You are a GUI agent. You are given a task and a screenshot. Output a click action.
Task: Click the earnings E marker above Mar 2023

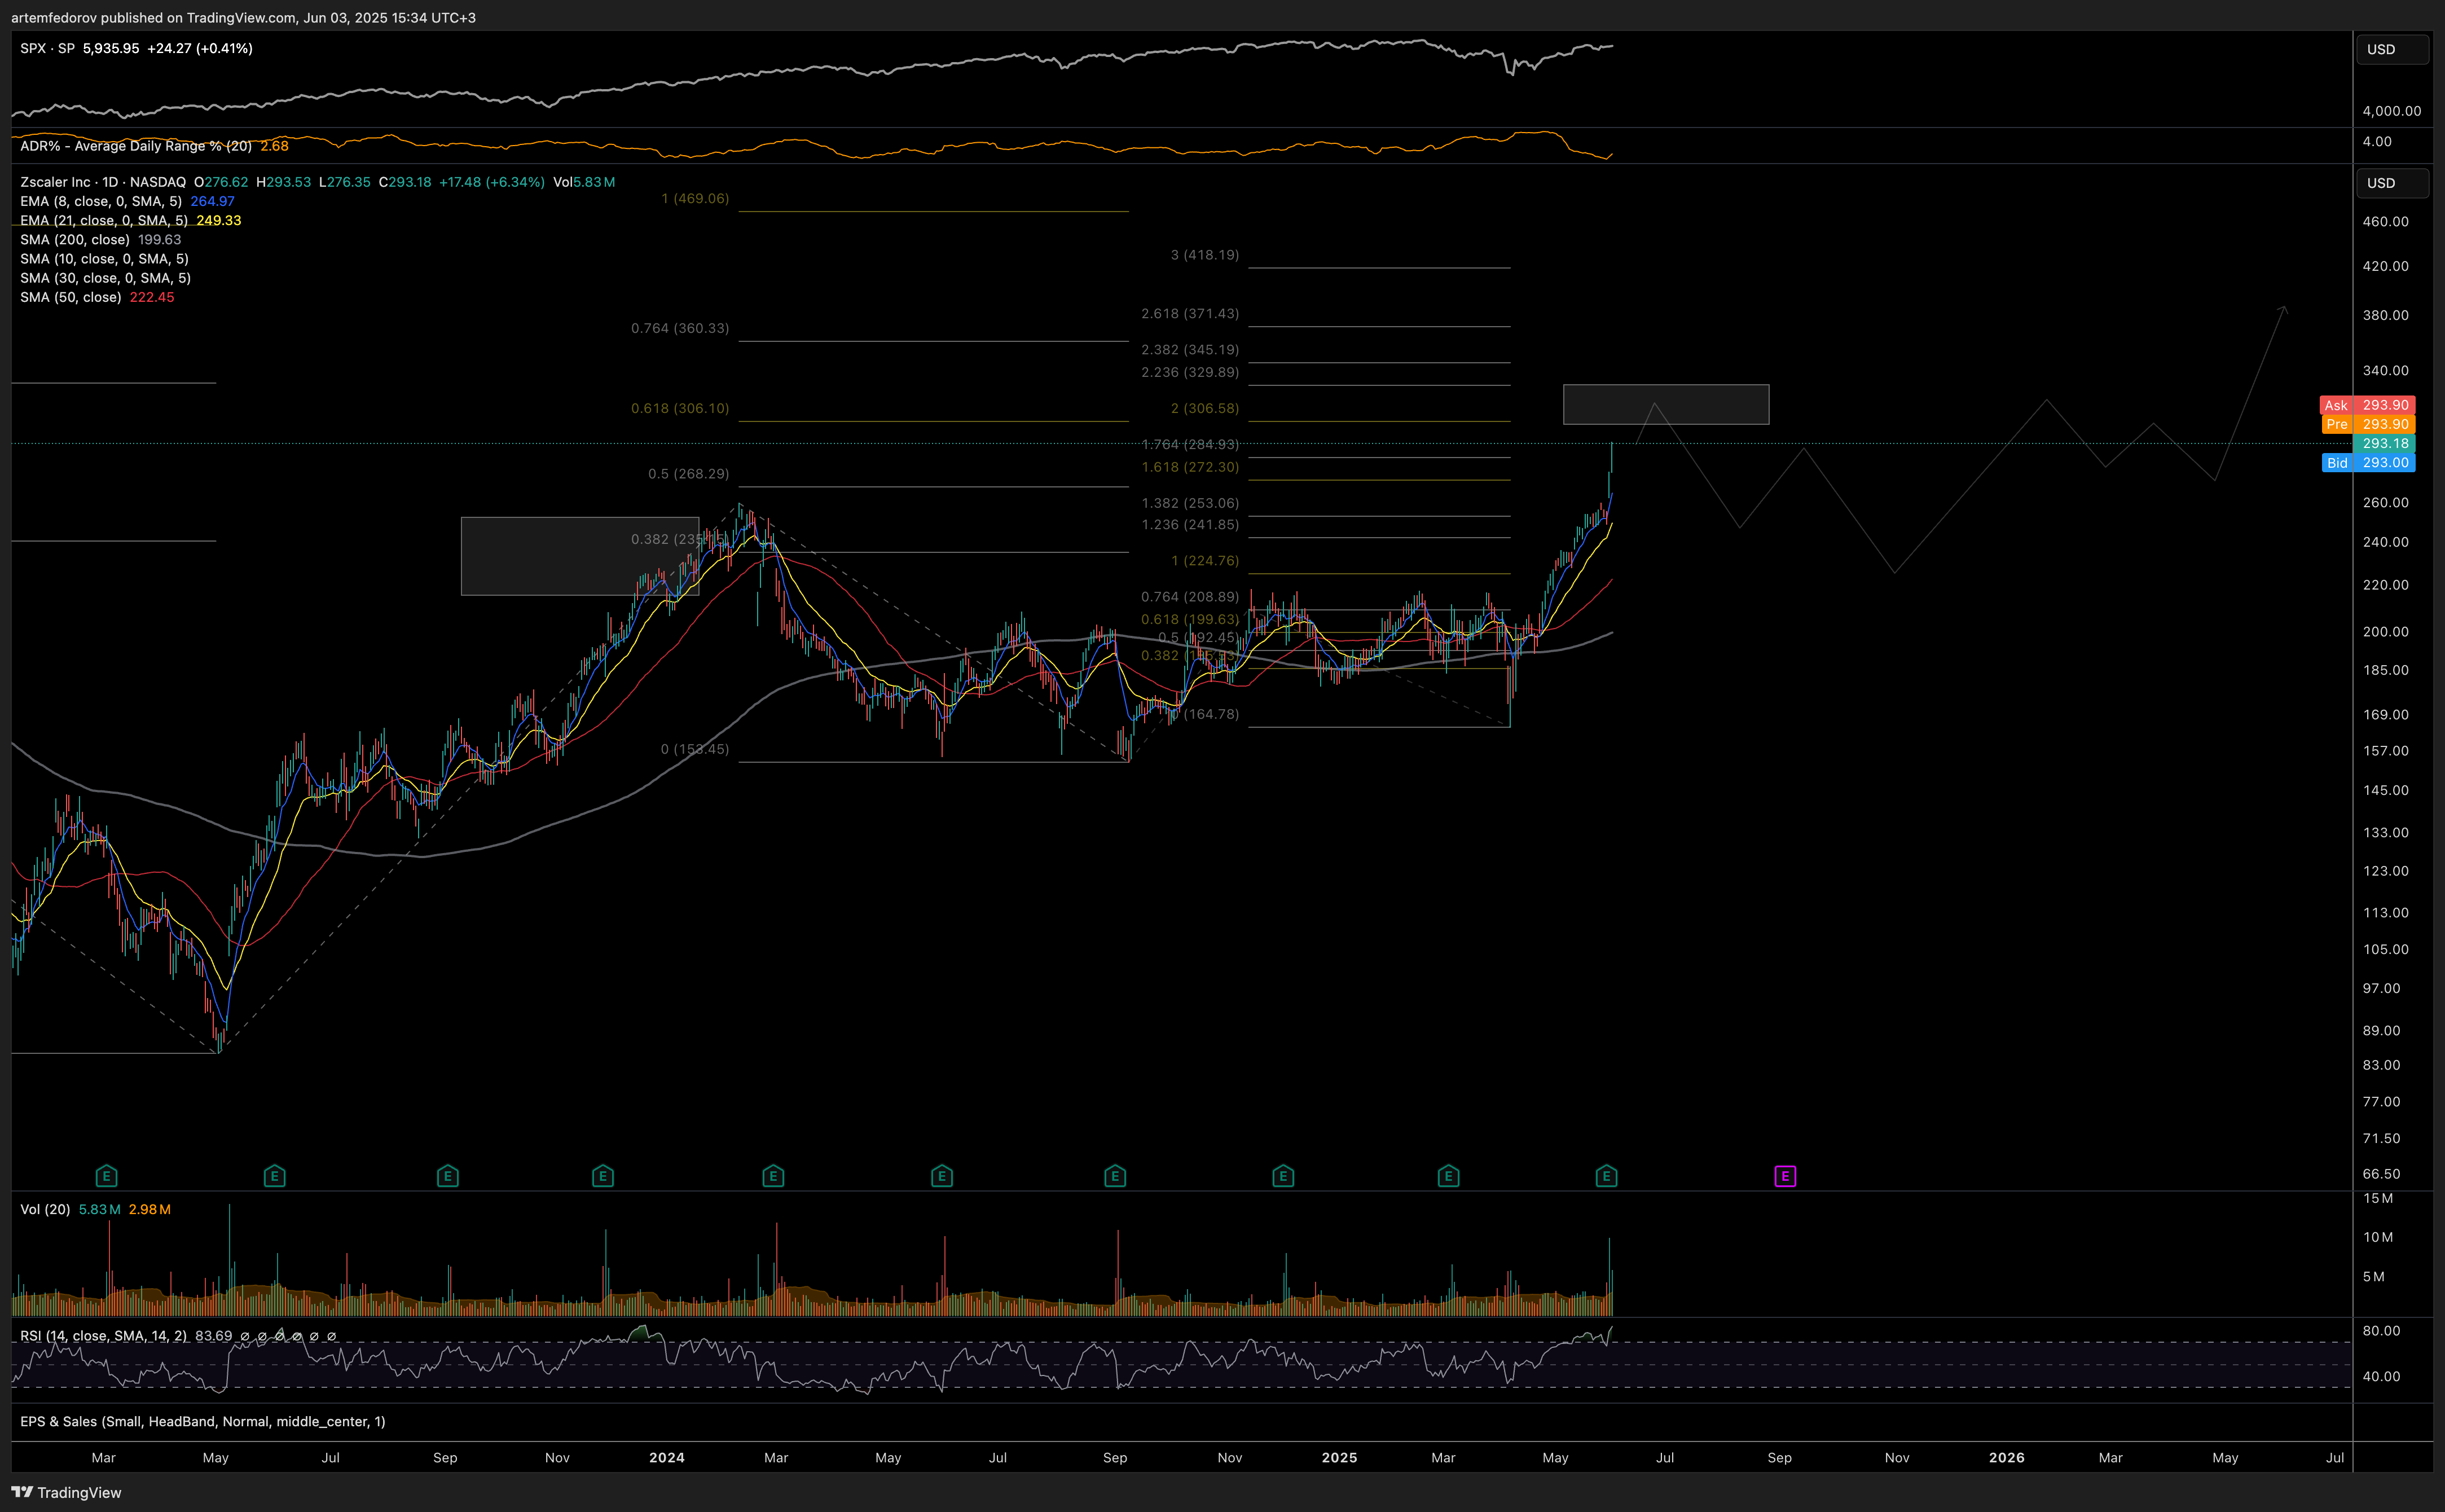[x=106, y=1176]
